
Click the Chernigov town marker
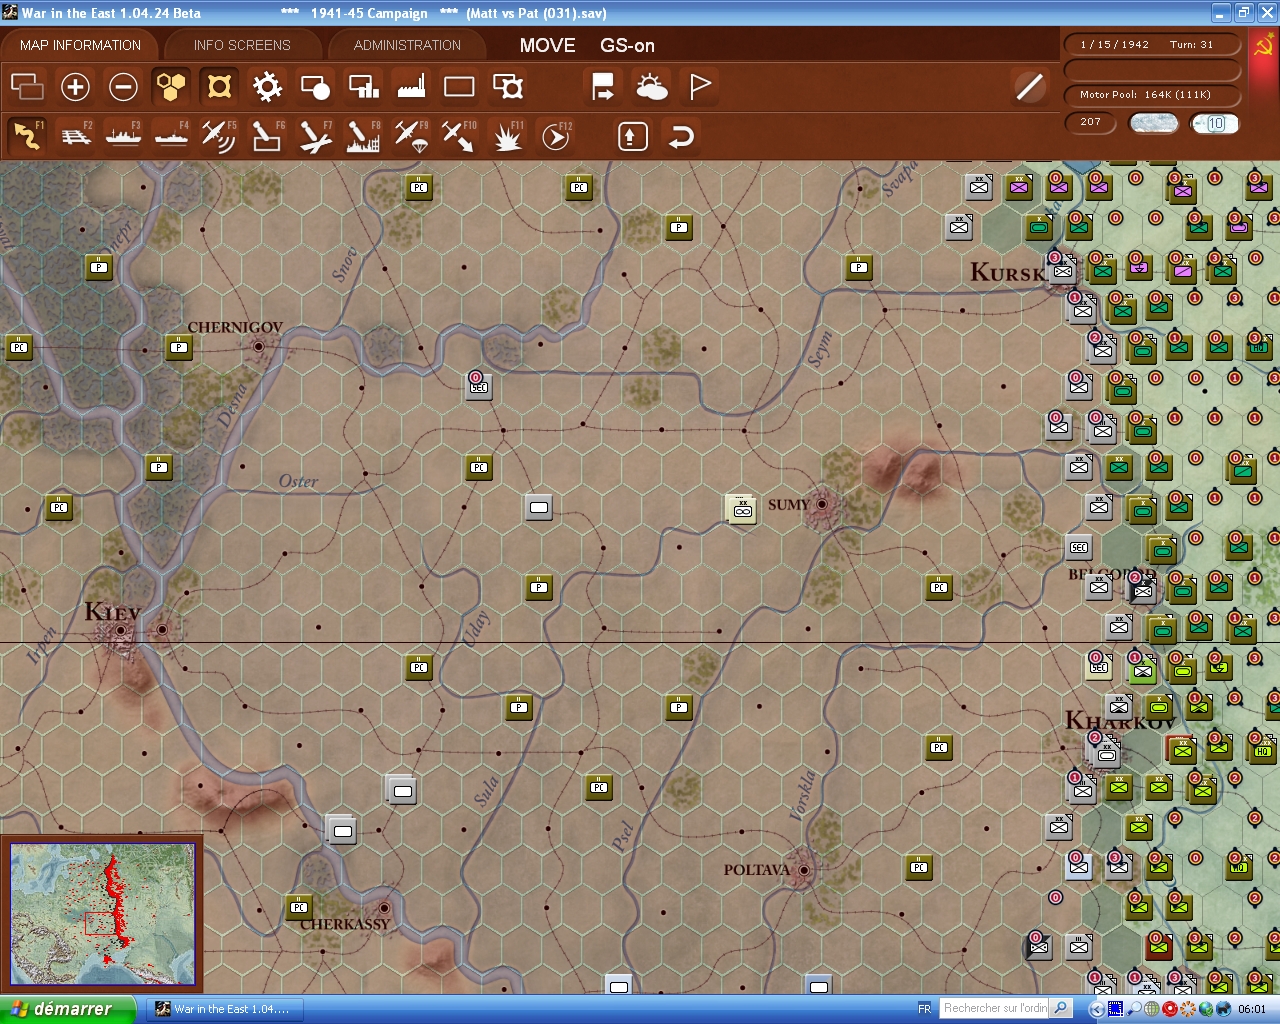coord(259,346)
